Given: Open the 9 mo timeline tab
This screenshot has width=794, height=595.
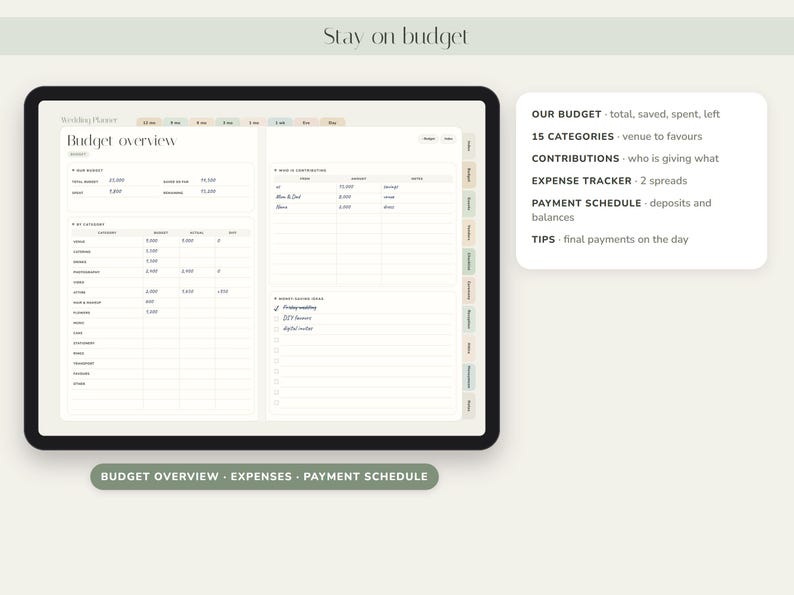Looking at the screenshot, I should click(175, 123).
